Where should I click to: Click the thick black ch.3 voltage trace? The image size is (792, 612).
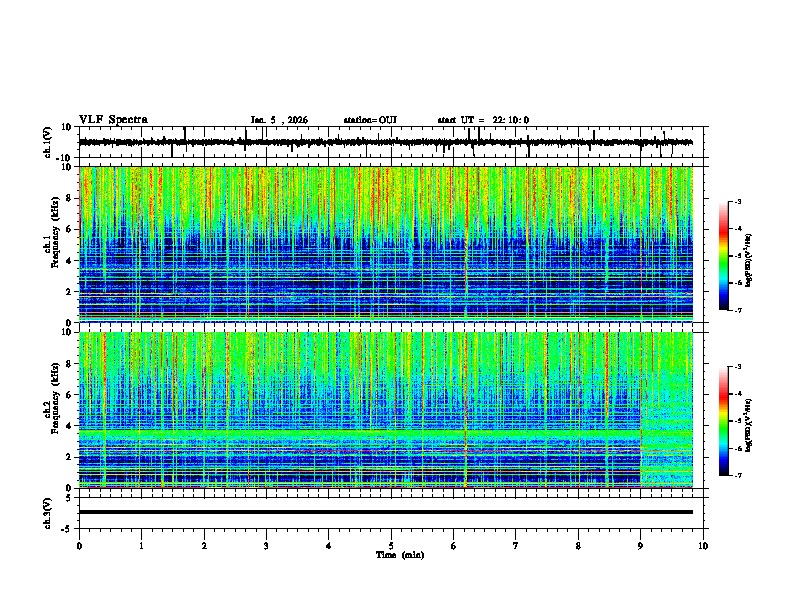pyautogui.click(x=386, y=512)
